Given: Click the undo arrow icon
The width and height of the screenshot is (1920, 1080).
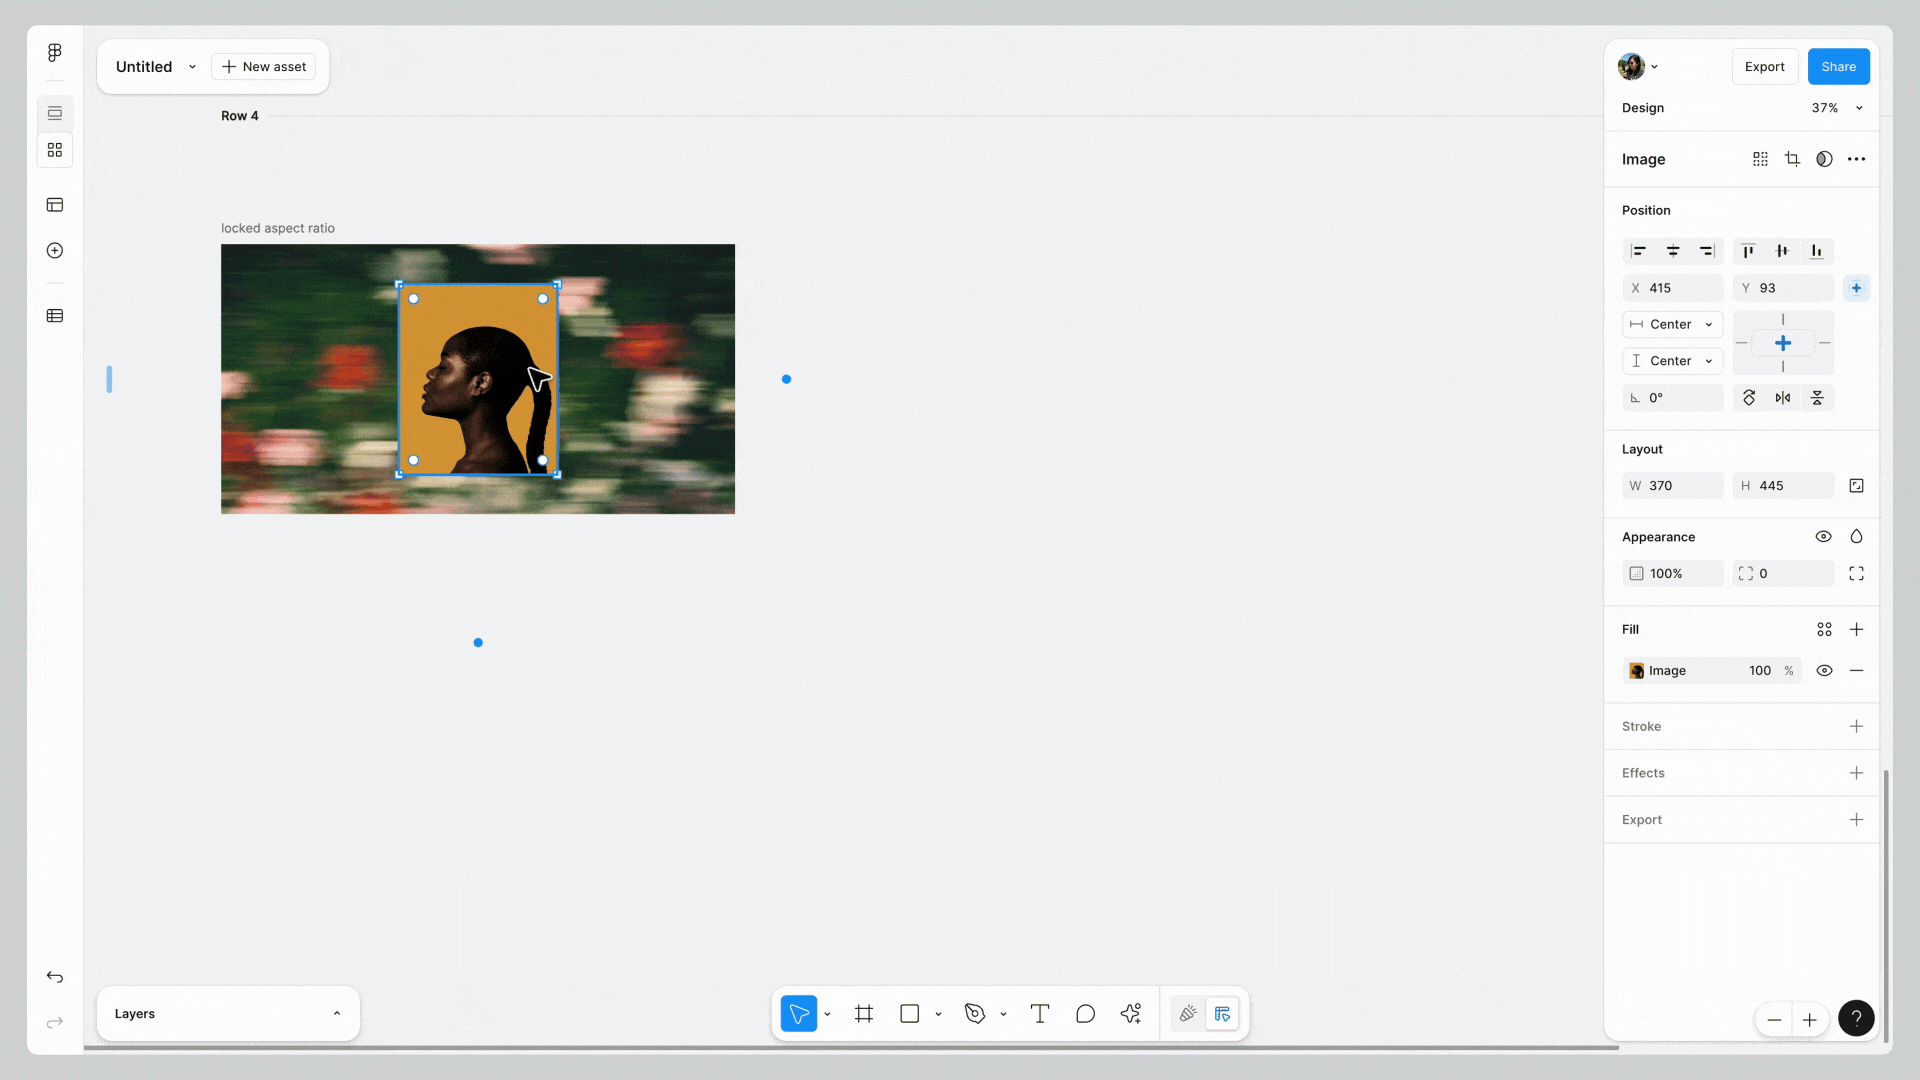Looking at the screenshot, I should (x=55, y=977).
